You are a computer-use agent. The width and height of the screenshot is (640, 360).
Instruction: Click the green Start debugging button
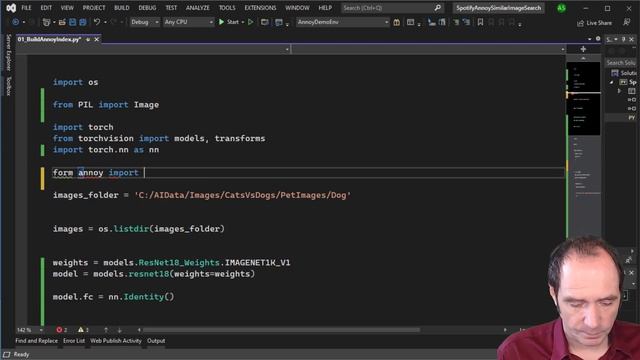click(229, 22)
